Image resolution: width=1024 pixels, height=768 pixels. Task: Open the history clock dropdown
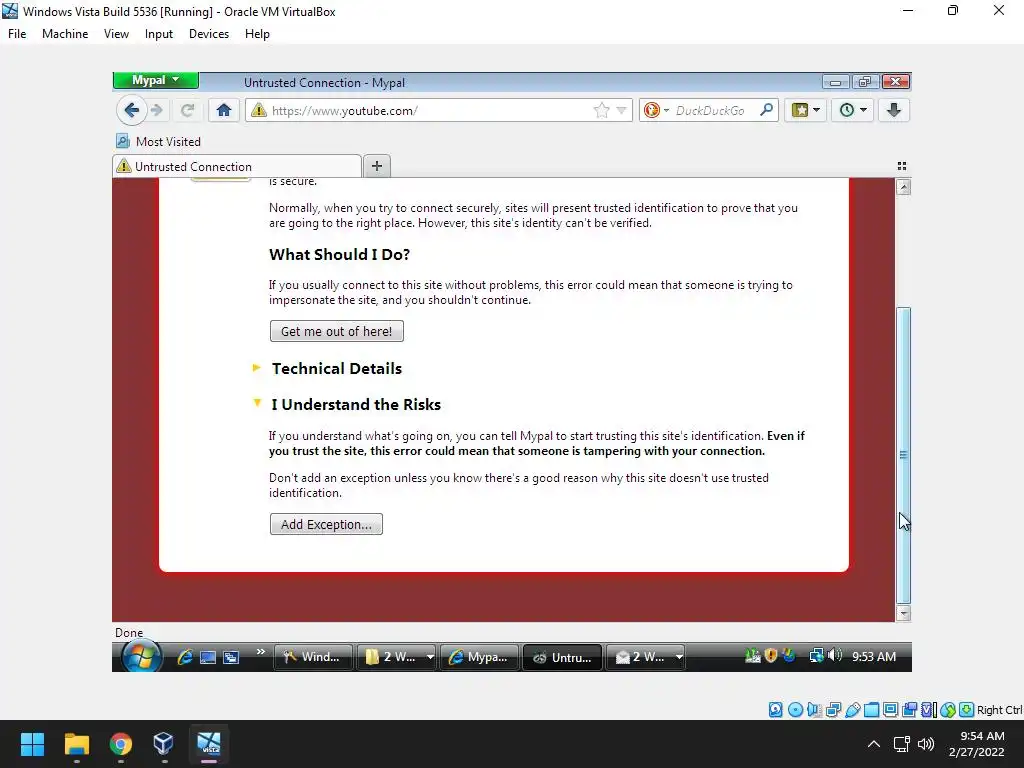[x=853, y=110]
